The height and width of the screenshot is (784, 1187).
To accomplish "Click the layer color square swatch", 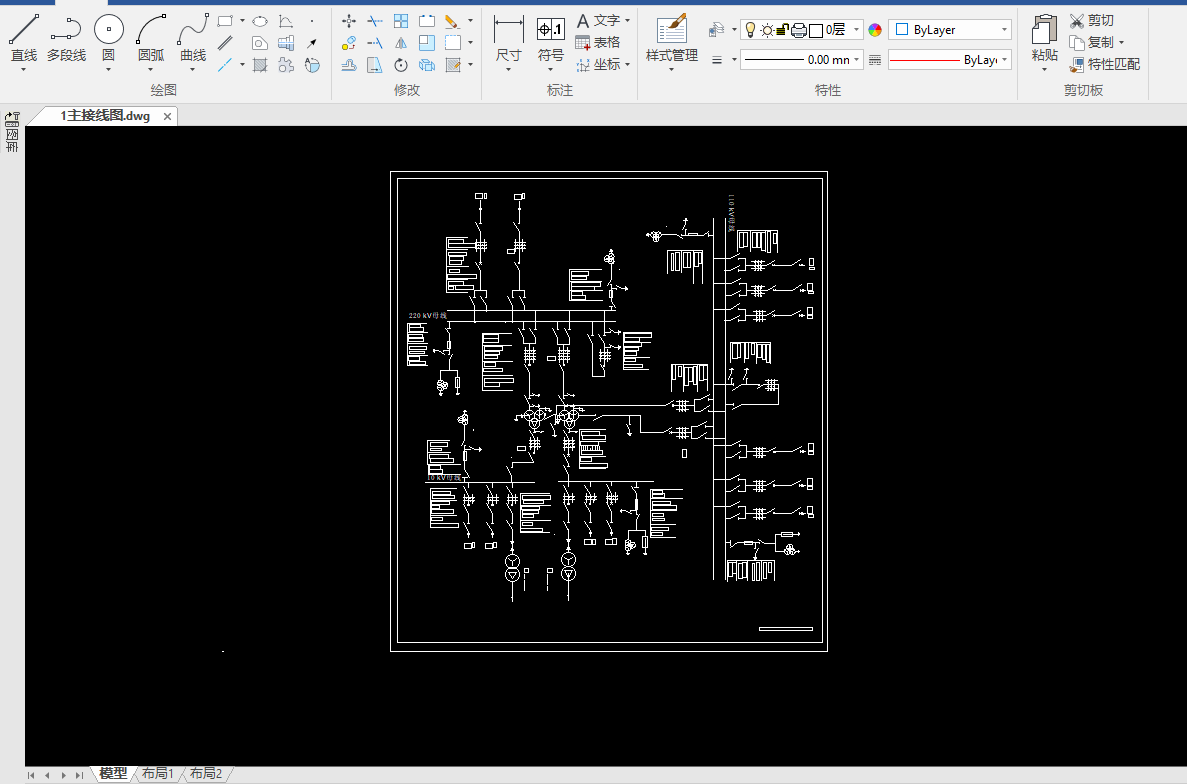I will [x=815, y=30].
